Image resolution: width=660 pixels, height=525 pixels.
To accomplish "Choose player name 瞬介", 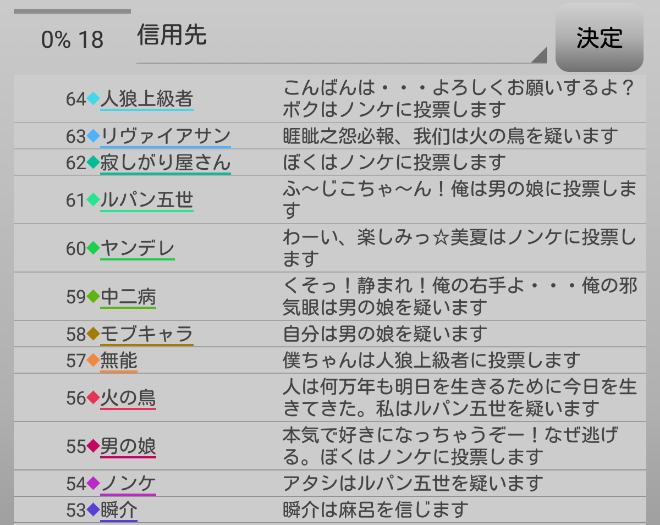I will point(119,510).
